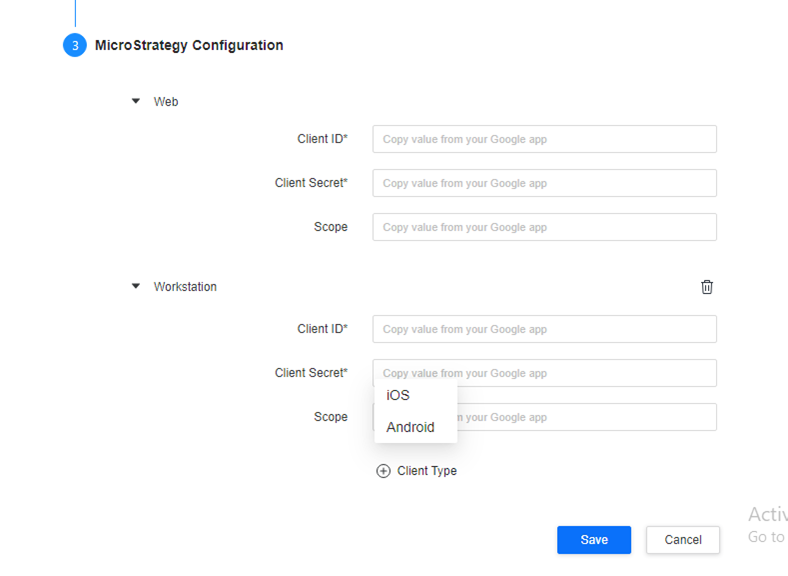
Task: Collapse the Web section triangle
Action: (x=136, y=101)
